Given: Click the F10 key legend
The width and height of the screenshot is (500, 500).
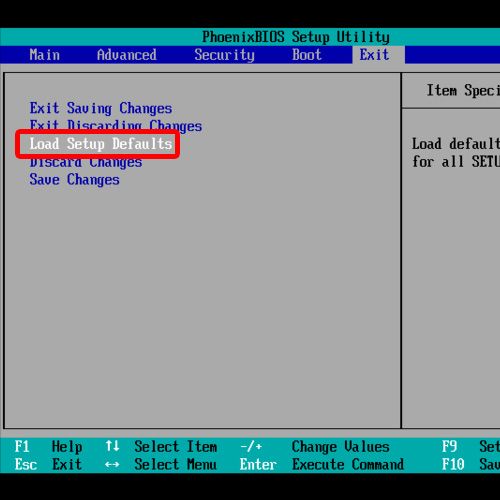Looking at the screenshot, I should (453, 465).
